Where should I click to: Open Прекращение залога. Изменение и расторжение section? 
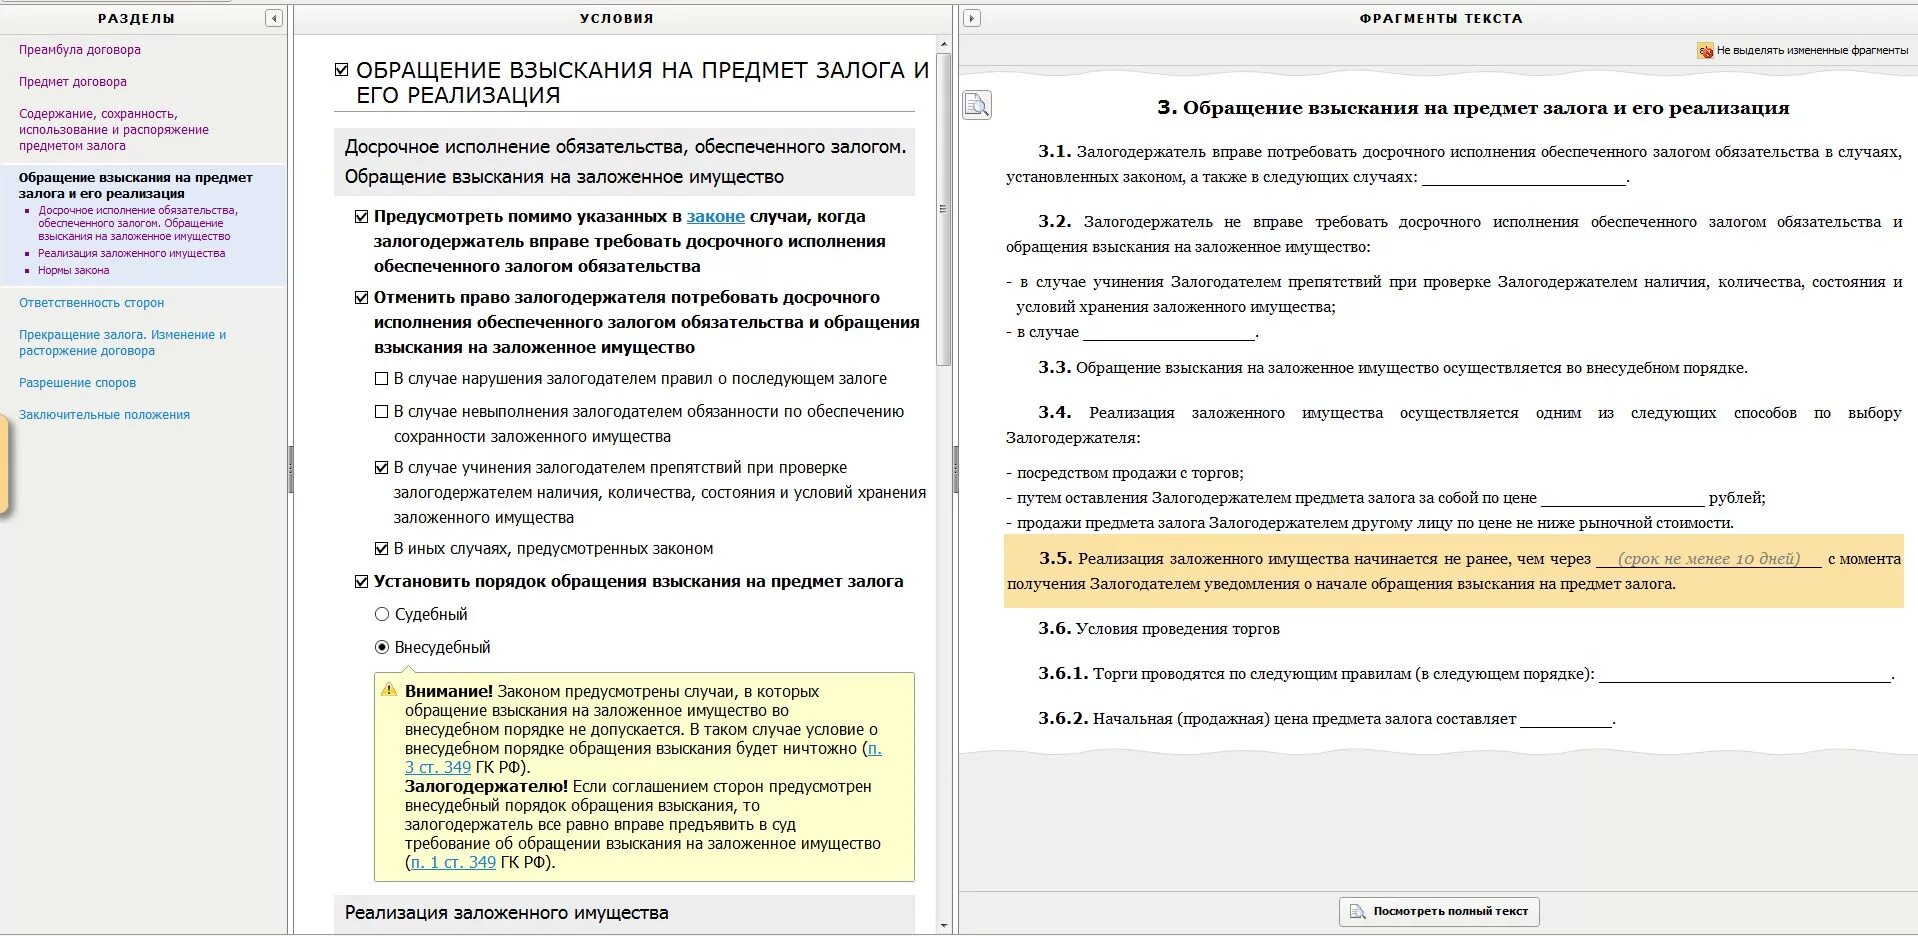point(122,343)
